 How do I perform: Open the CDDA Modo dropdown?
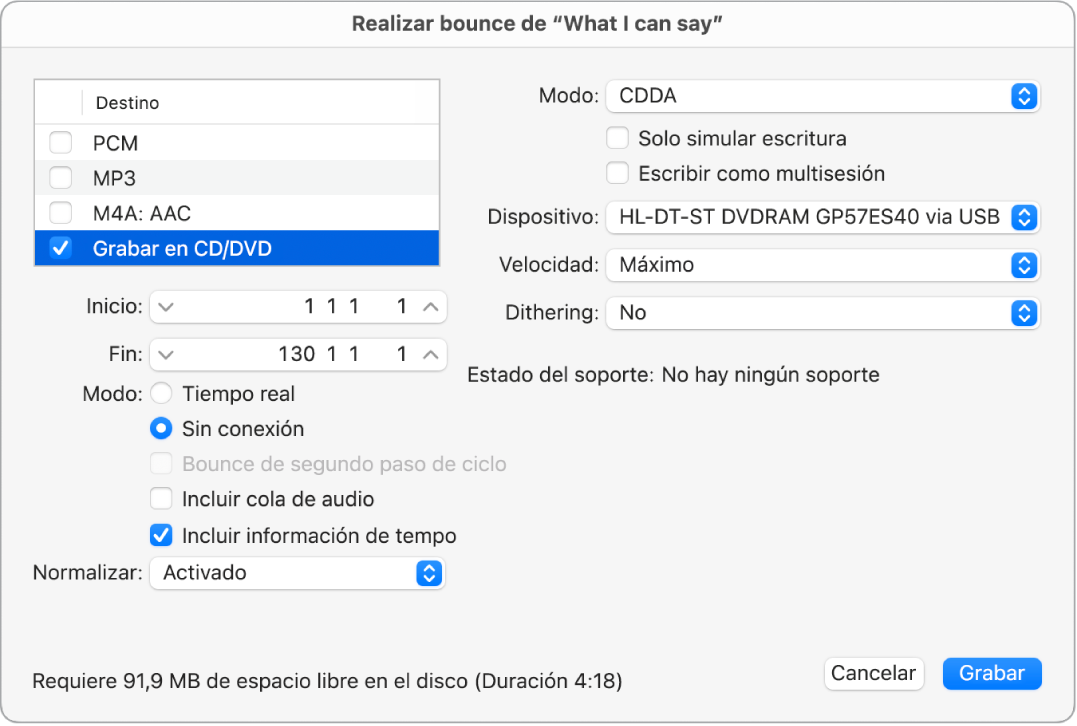(823, 96)
